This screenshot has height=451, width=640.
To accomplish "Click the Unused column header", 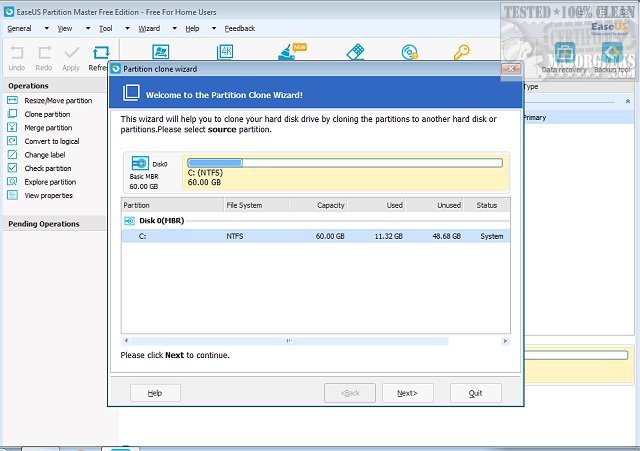I will (x=434, y=205).
